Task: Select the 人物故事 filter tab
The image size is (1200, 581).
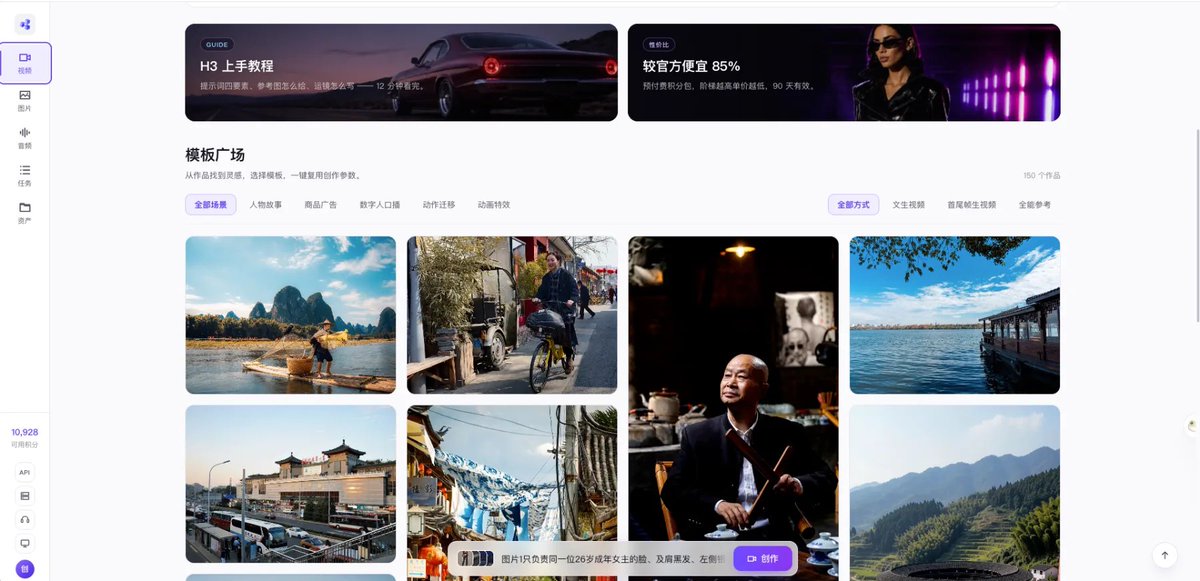Action: click(x=265, y=205)
